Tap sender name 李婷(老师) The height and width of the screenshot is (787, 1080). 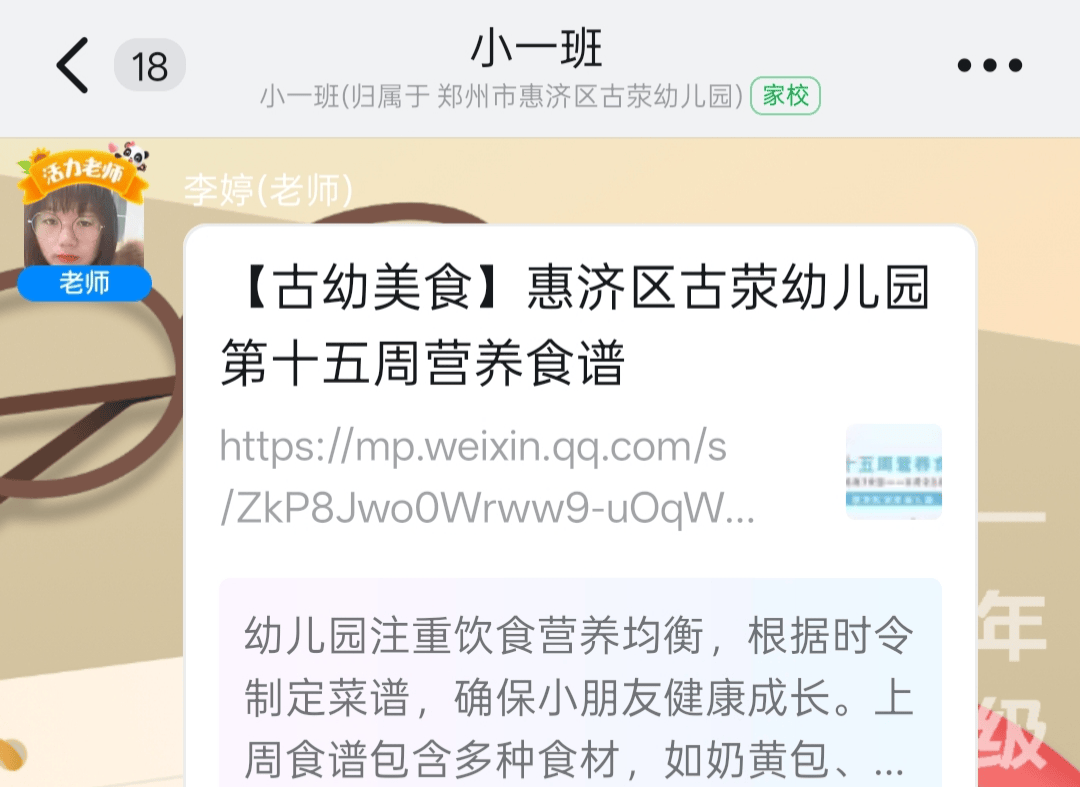tap(269, 189)
